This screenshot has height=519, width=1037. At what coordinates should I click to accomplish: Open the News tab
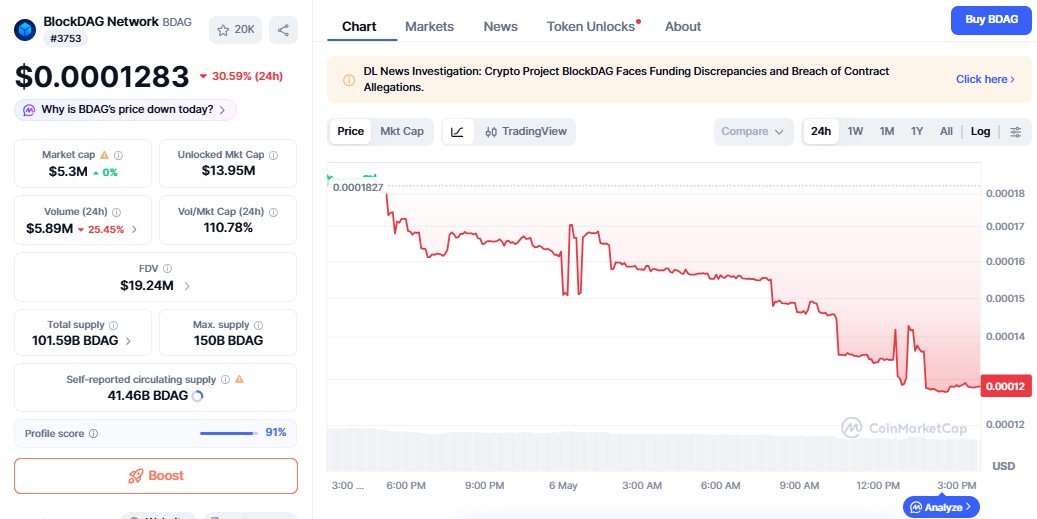(501, 27)
